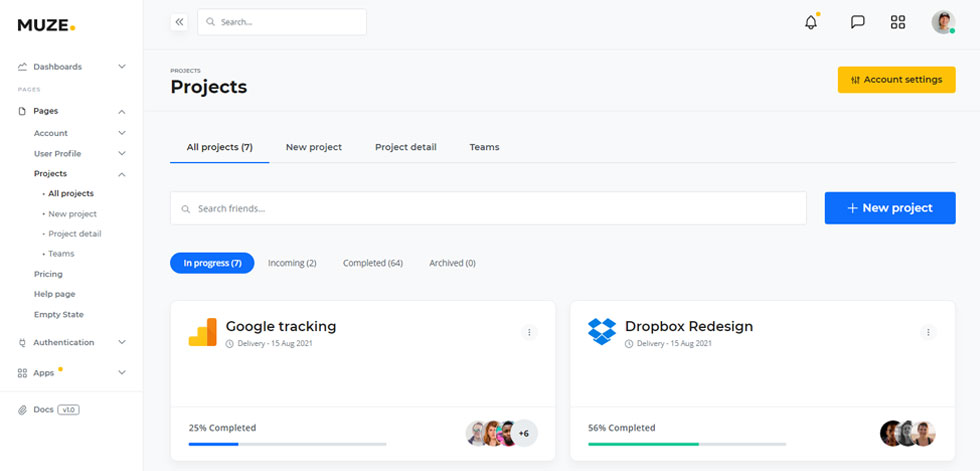Expand the Authentication menu chevron

[122, 342]
